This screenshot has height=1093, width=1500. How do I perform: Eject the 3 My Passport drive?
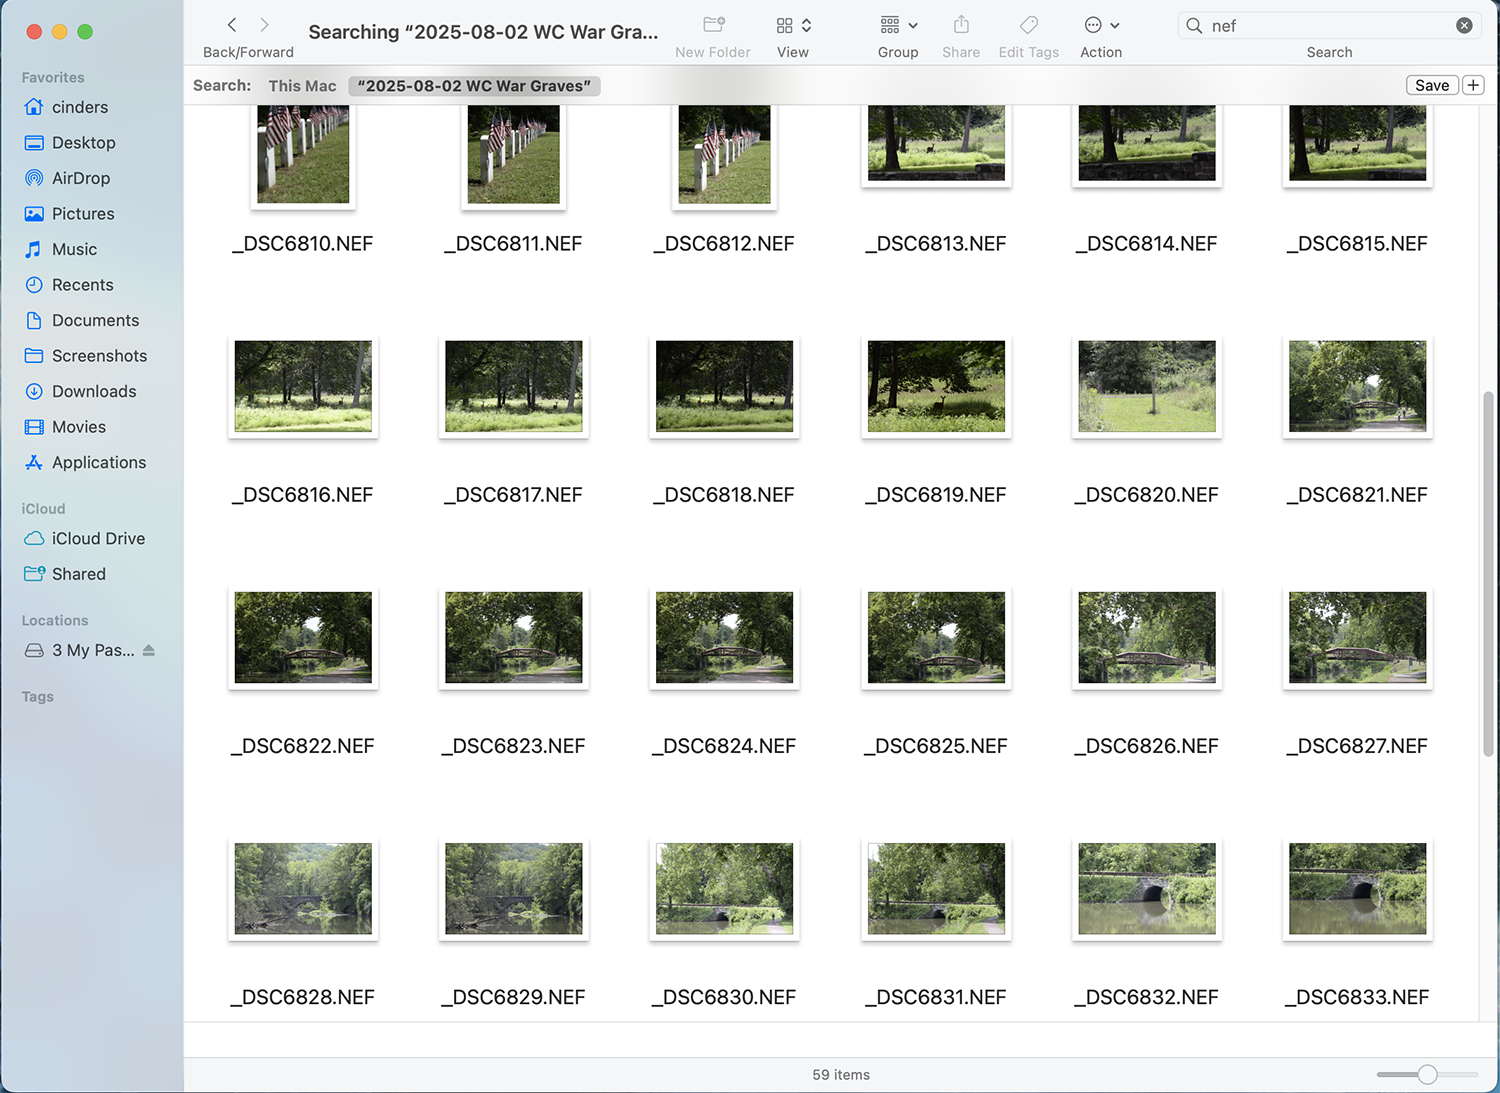[x=149, y=650]
